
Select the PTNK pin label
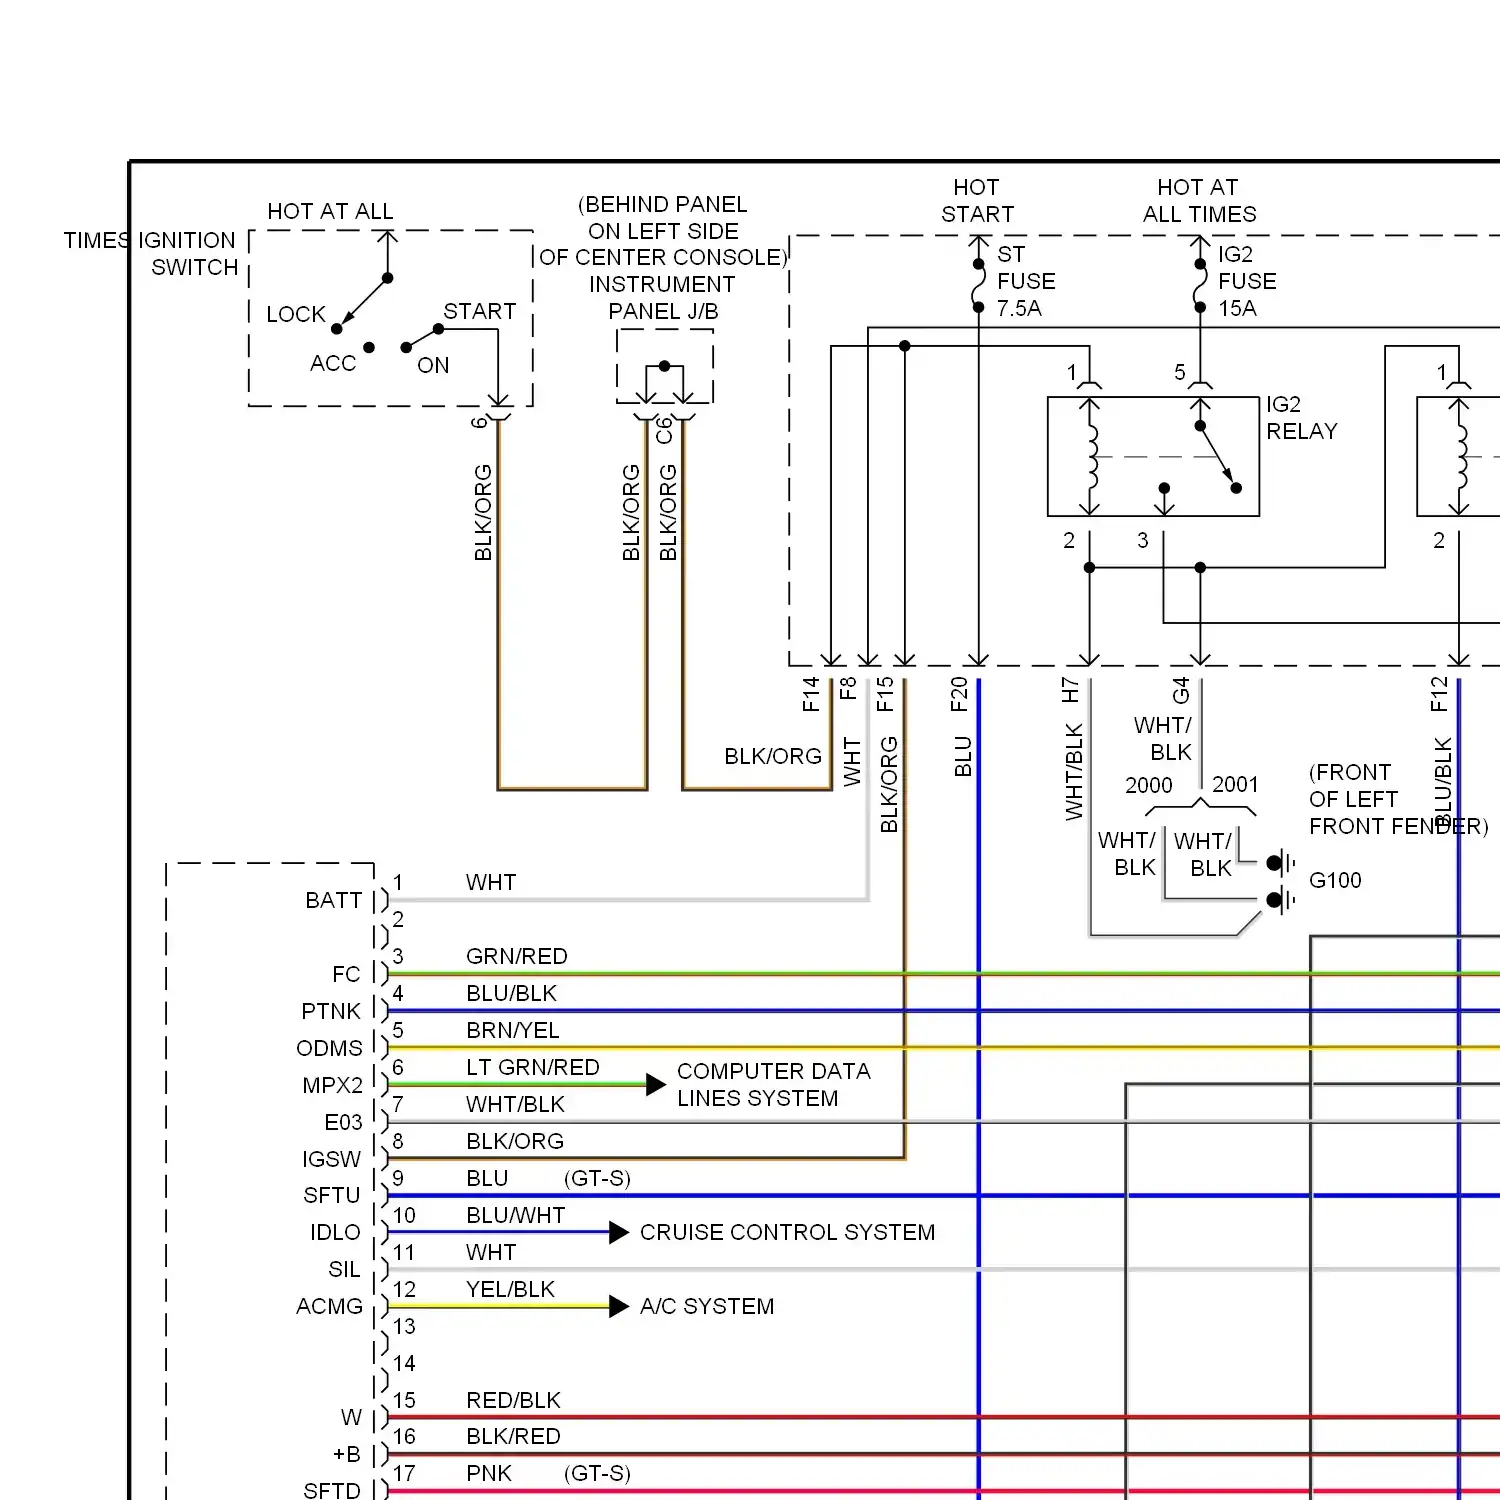tap(331, 1011)
